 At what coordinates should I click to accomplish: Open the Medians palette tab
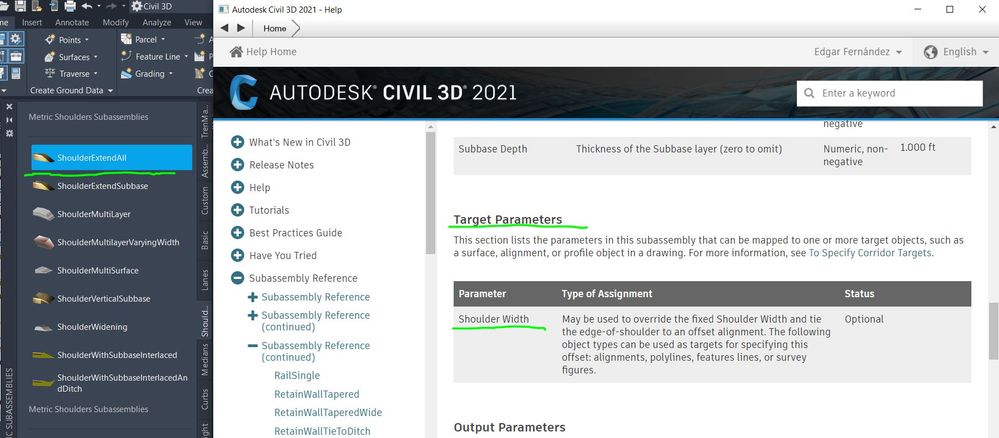coord(205,358)
